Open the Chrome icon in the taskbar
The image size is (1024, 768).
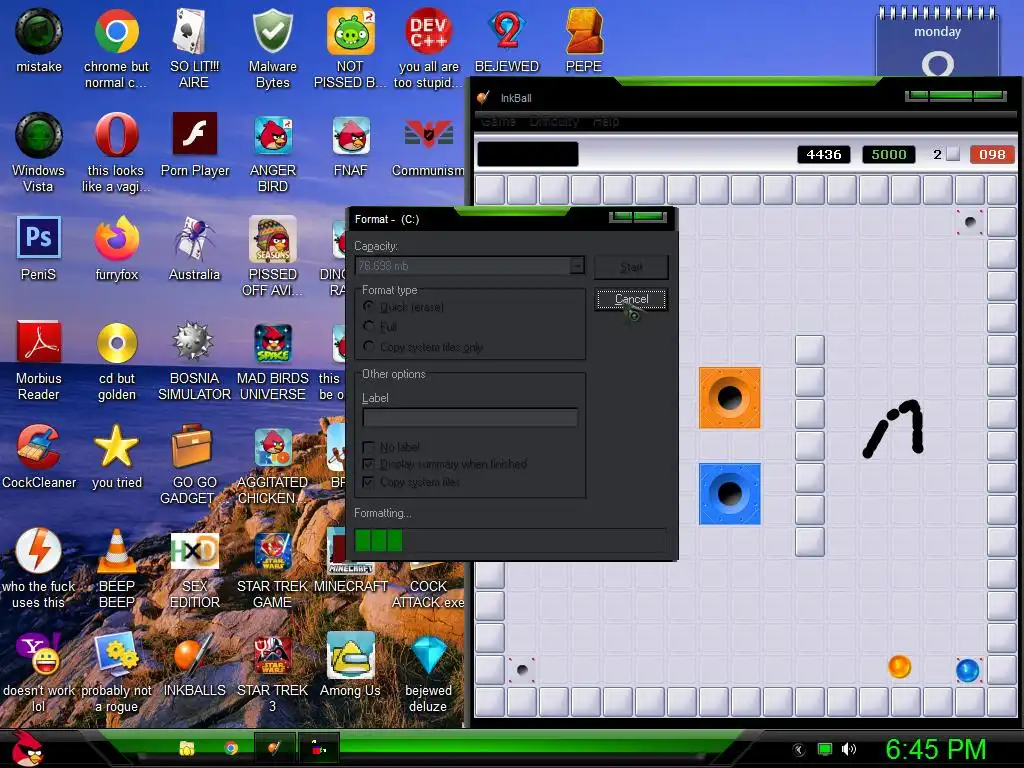coord(231,748)
